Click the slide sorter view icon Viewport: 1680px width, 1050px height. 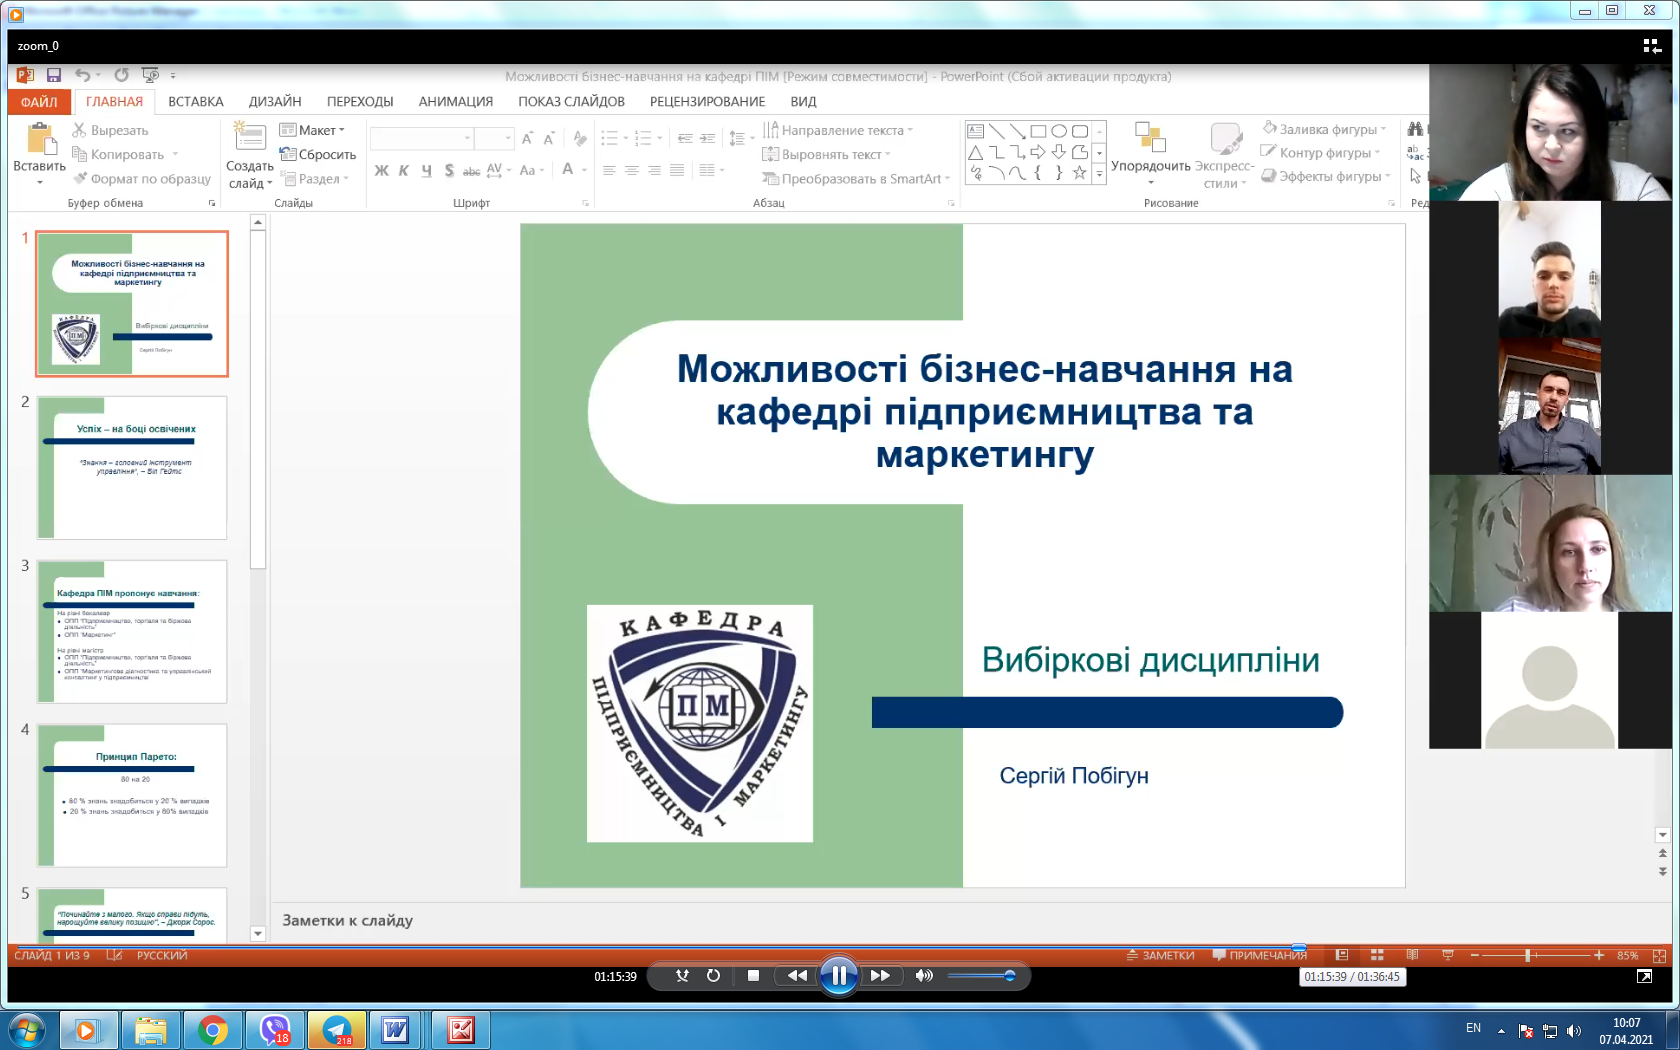pyautogui.click(x=1377, y=955)
